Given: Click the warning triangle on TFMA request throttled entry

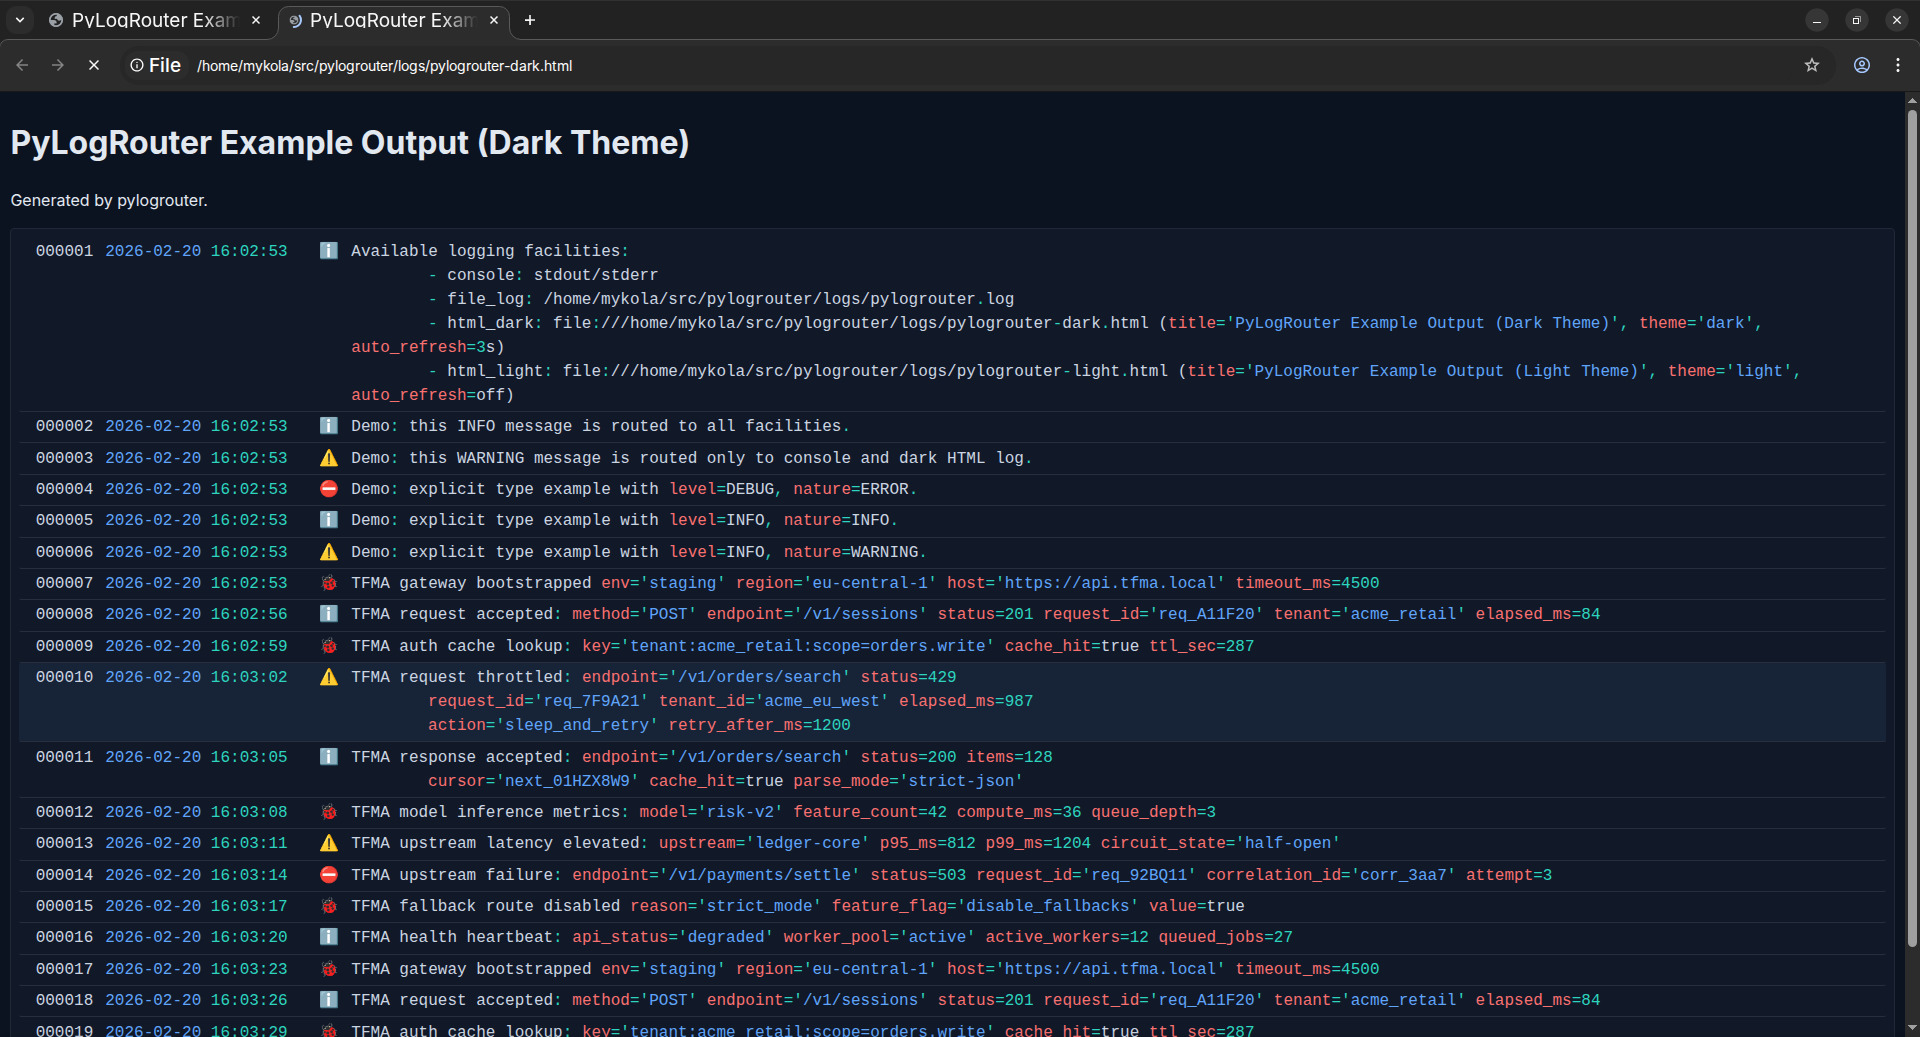Looking at the screenshot, I should (328, 677).
